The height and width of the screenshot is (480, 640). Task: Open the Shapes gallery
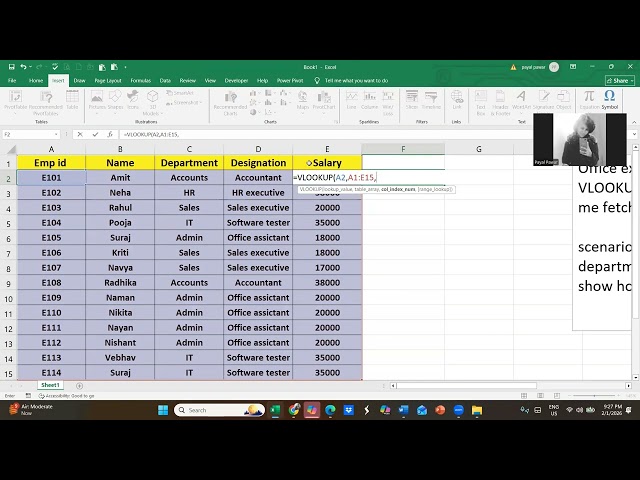click(x=115, y=100)
